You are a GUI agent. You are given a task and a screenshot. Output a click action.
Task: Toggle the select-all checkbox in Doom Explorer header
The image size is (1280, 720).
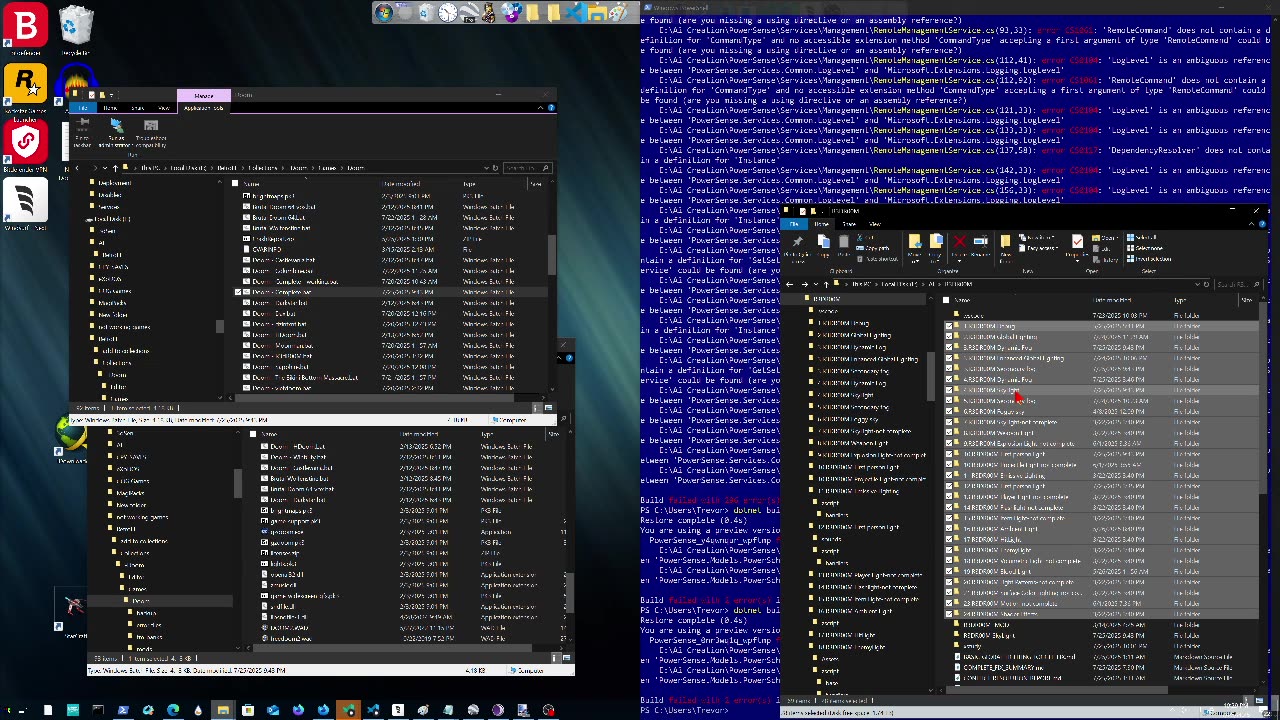(235, 183)
